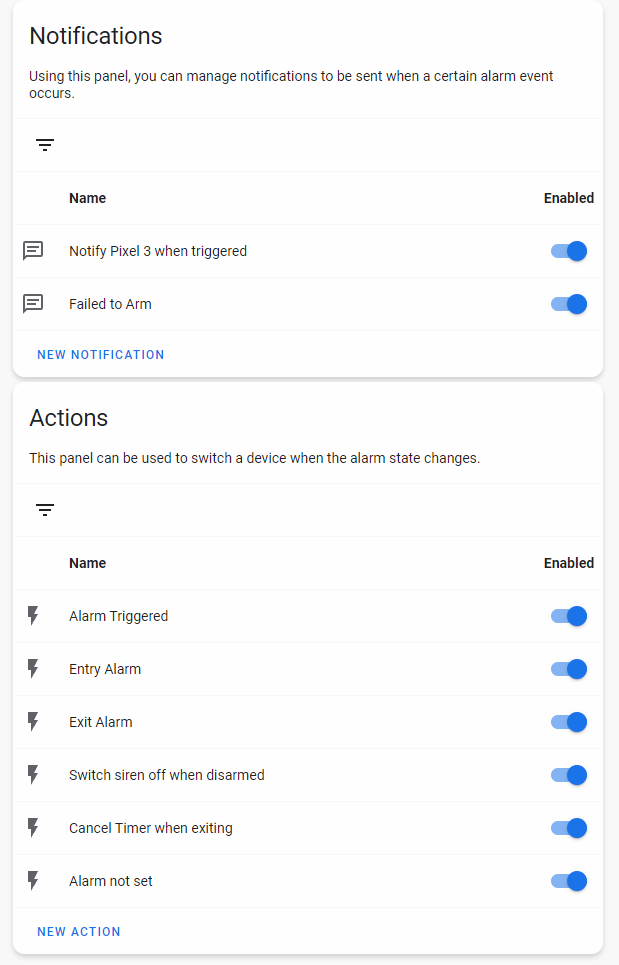
Task: Open the Notifications filter icon
Action: point(45,145)
